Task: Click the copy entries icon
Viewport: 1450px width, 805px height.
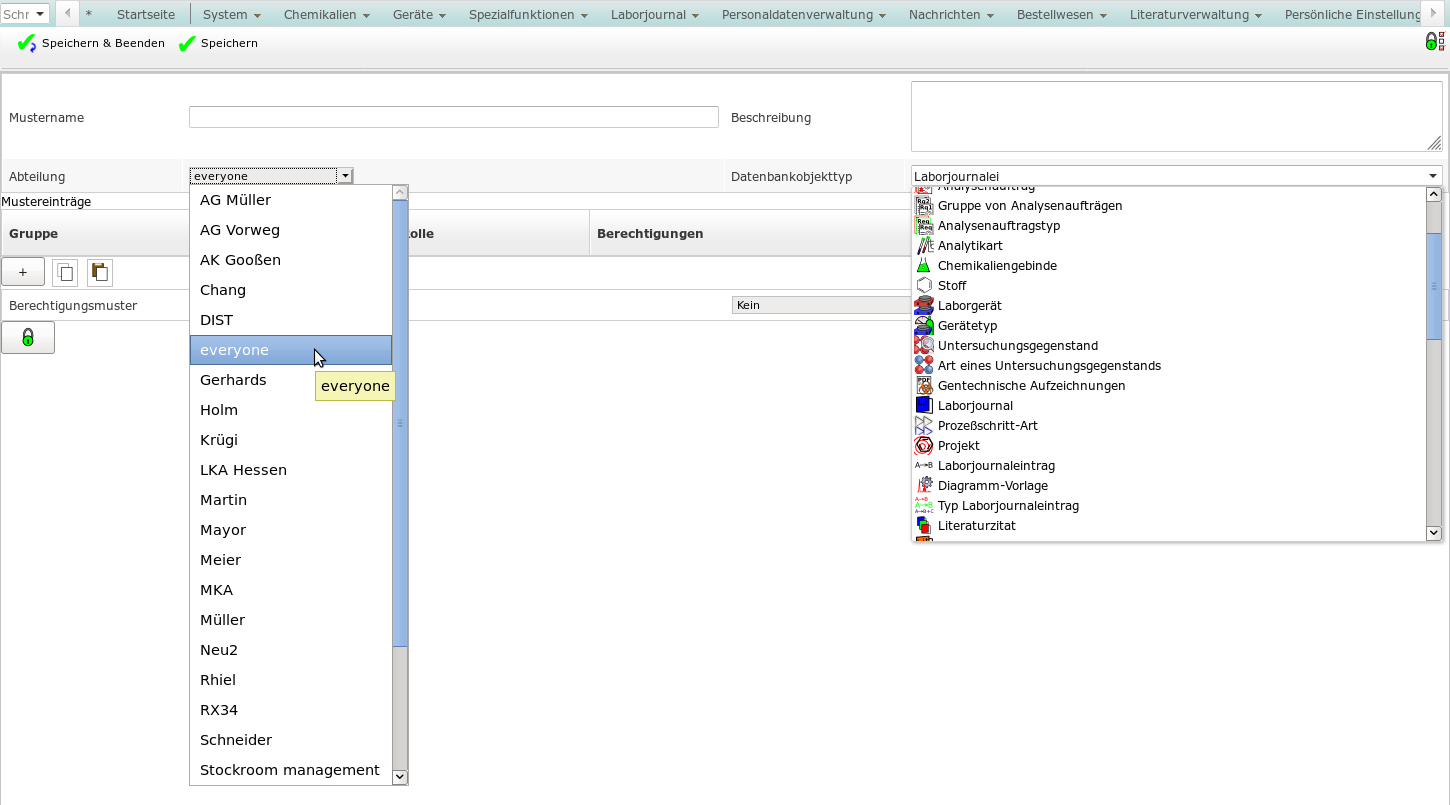Action: [x=65, y=272]
